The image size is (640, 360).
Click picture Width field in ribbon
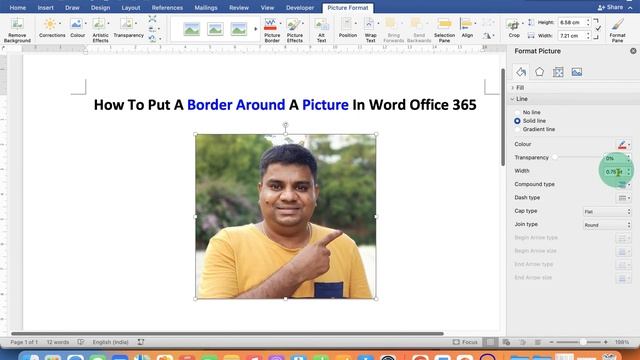tap(571, 36)
